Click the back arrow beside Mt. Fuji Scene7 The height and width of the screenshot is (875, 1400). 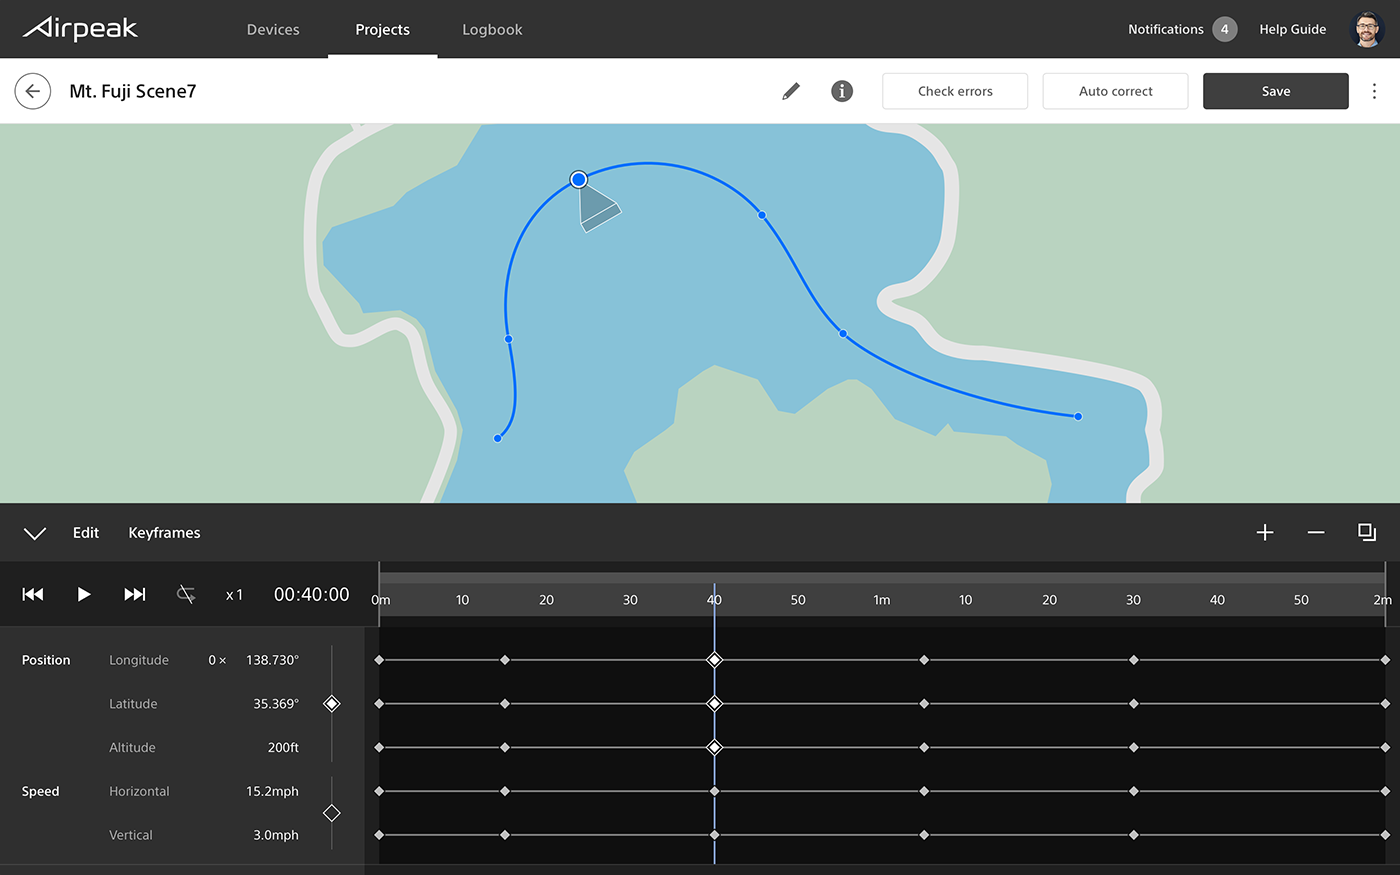33,91
